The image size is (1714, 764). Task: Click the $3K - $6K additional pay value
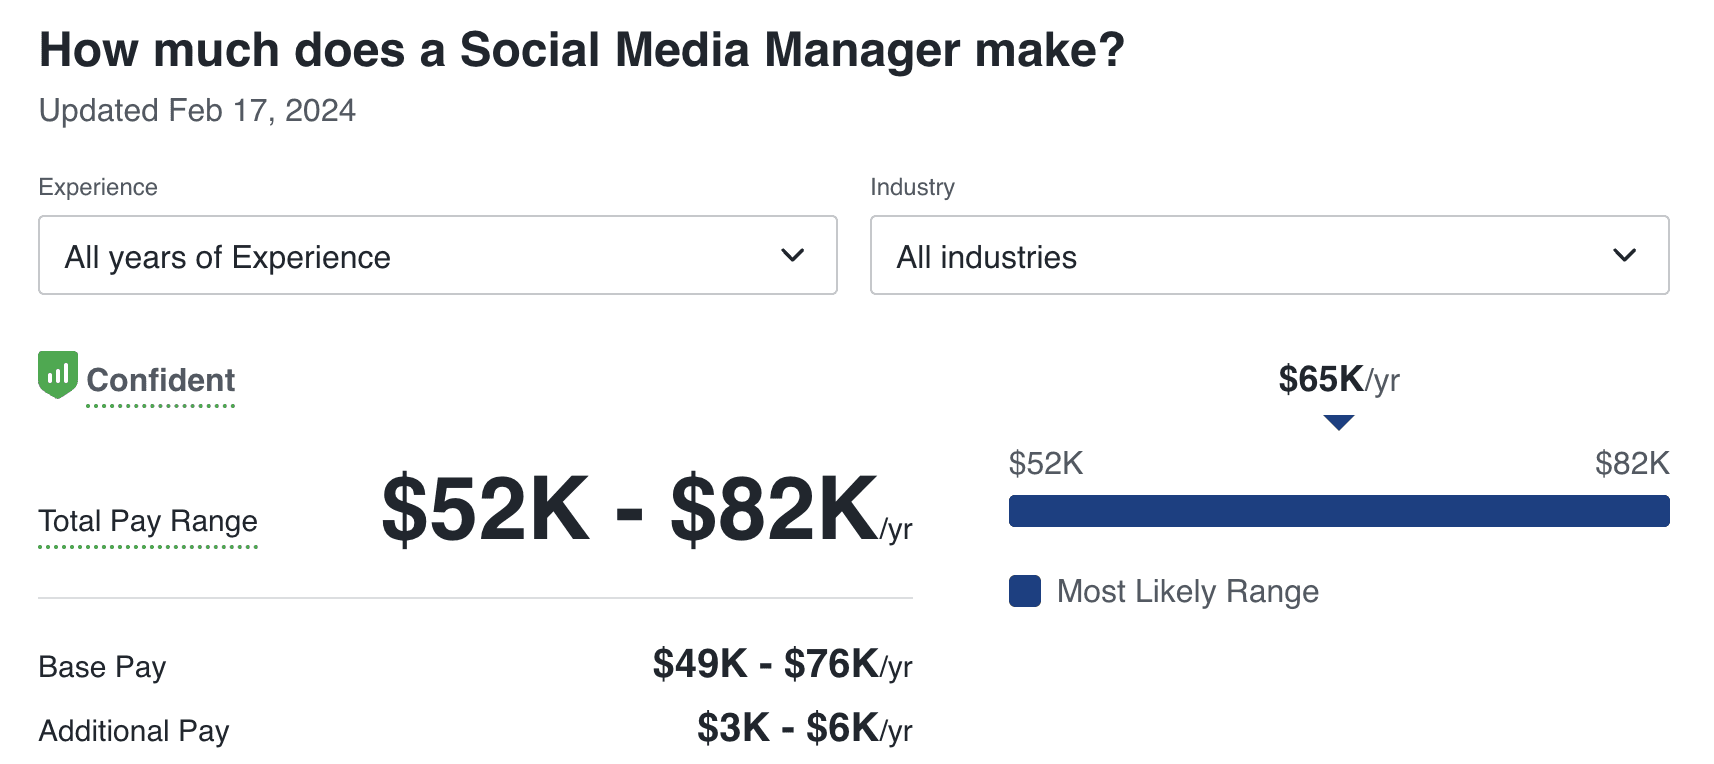pos(803,729)
